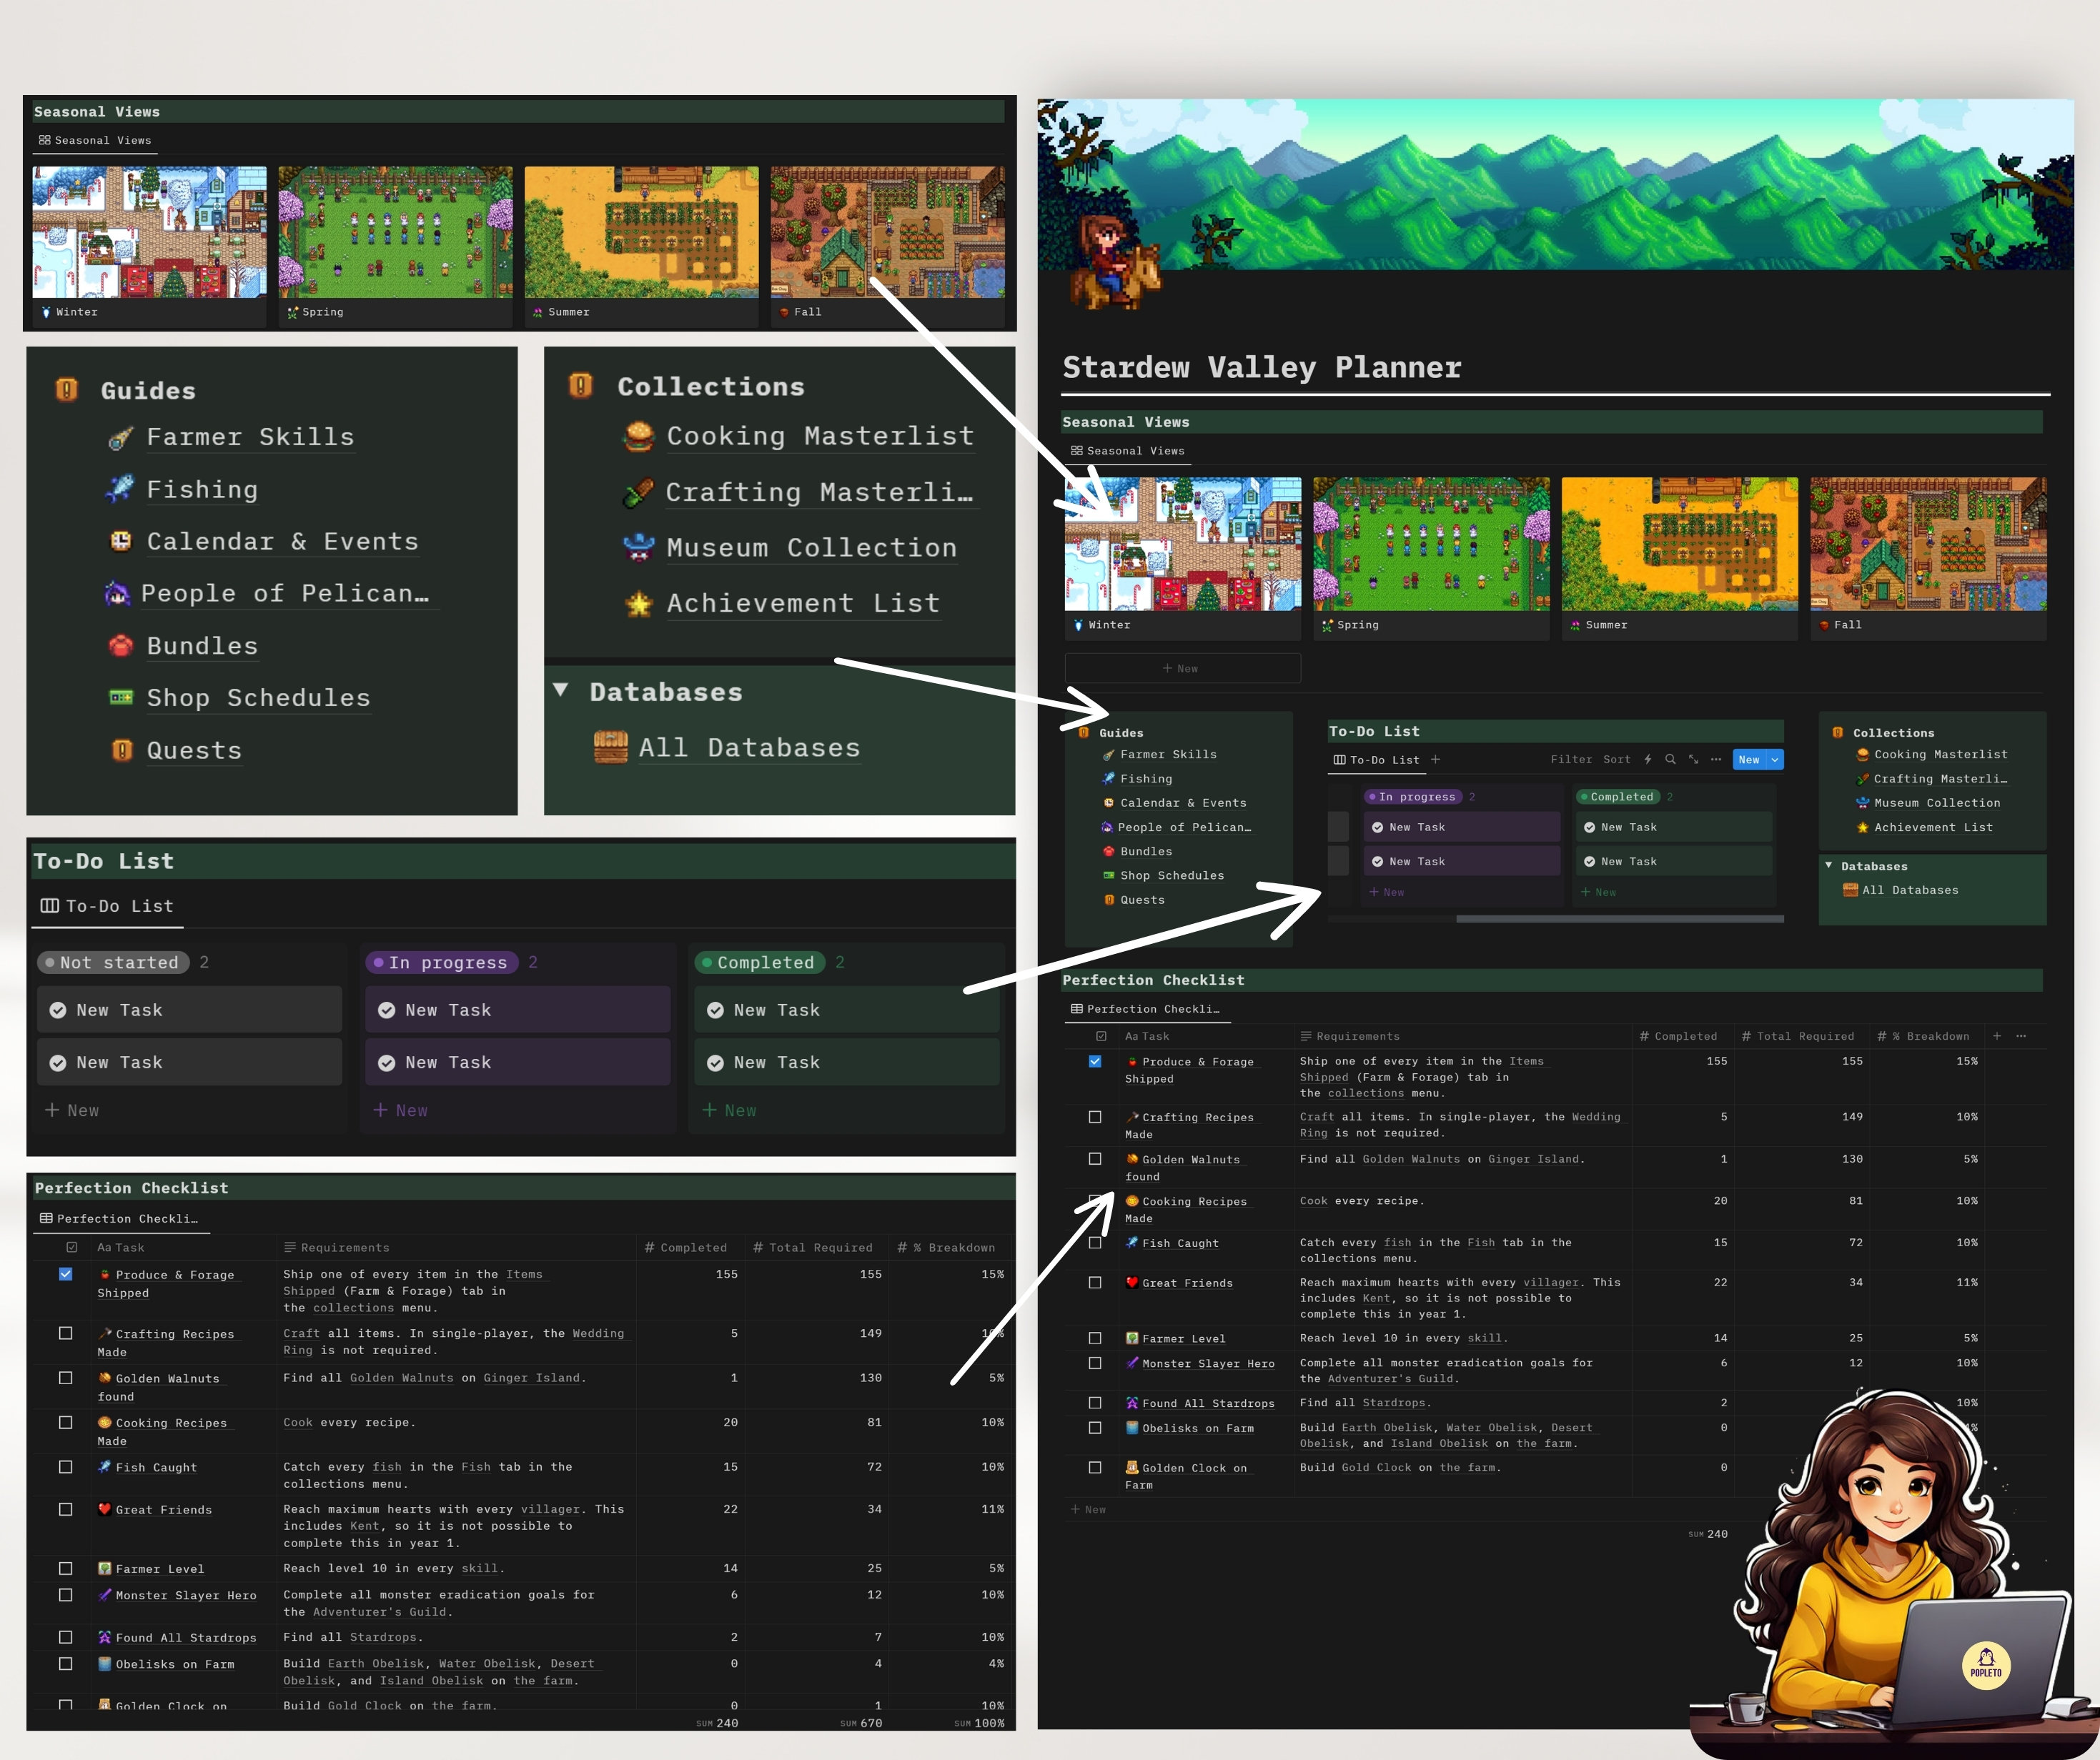Image resolution: width=2100 pixels, height=1760 pixels.
Task: Click the Museum Collection icon in enlarged Collections panel
Action: point(639,548)
